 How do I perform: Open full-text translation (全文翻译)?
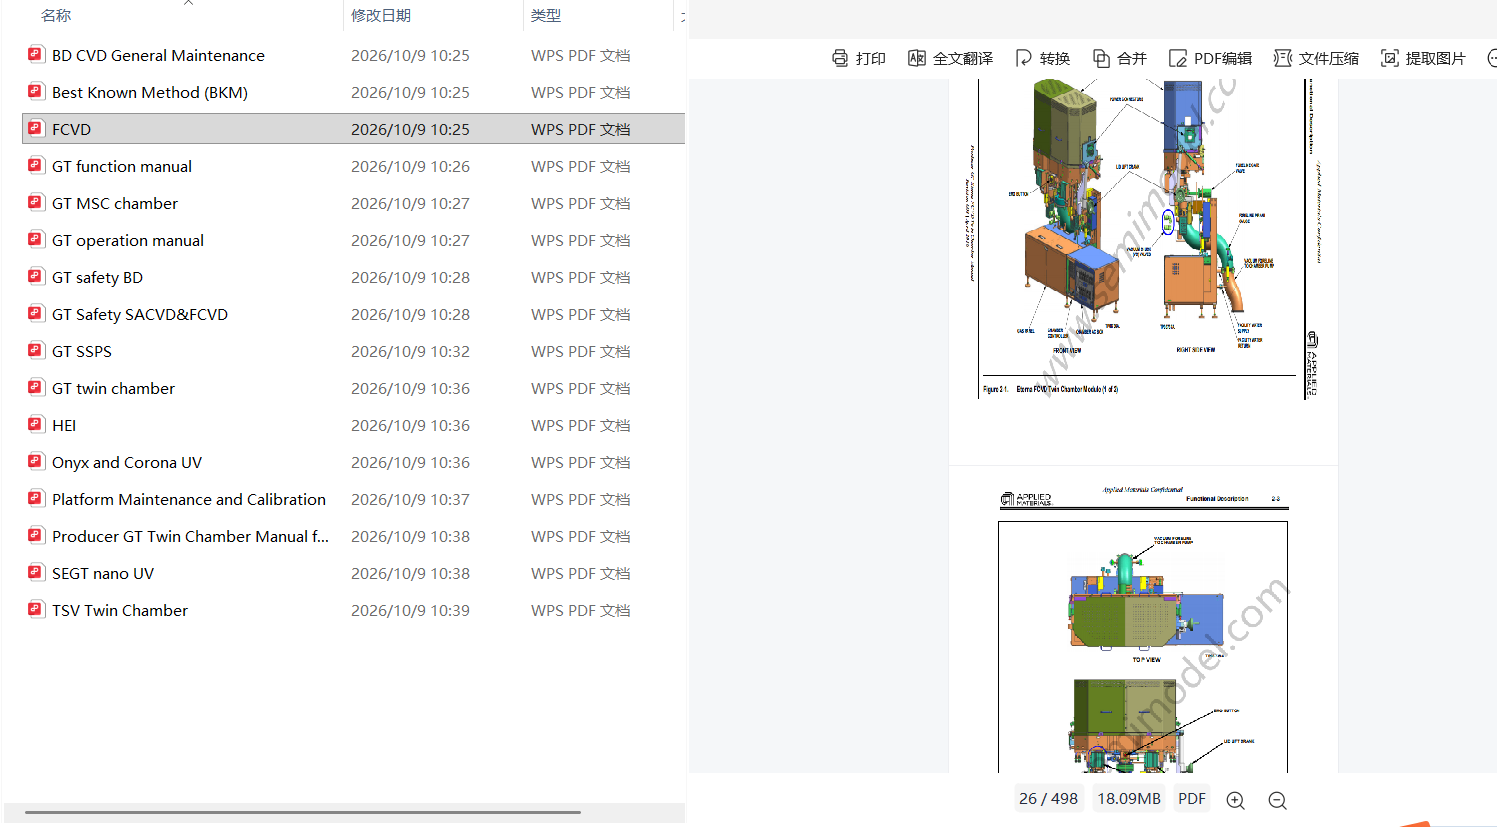(x=950, y=58)
